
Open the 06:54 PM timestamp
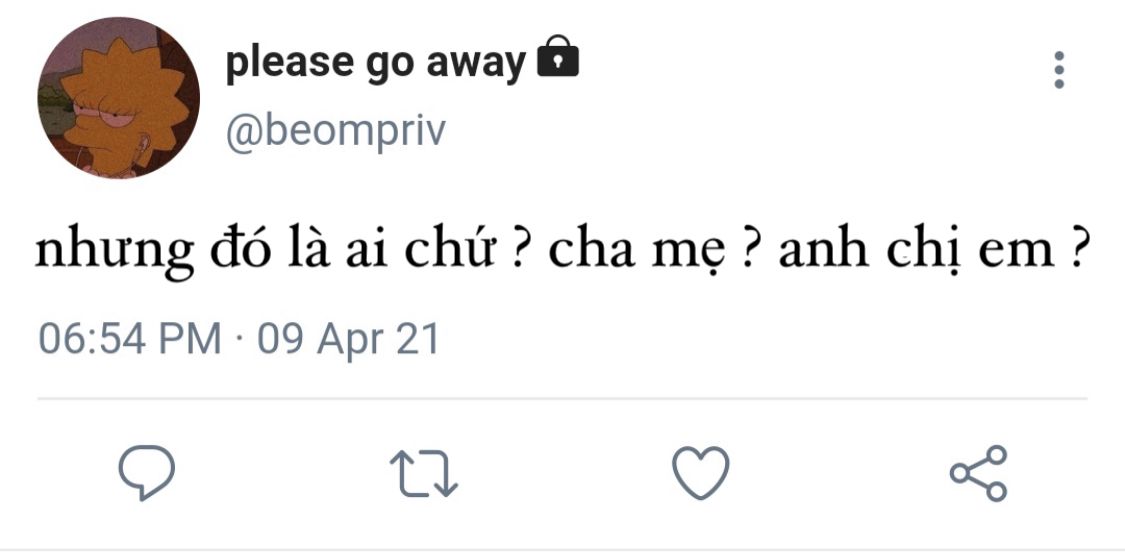130,339
